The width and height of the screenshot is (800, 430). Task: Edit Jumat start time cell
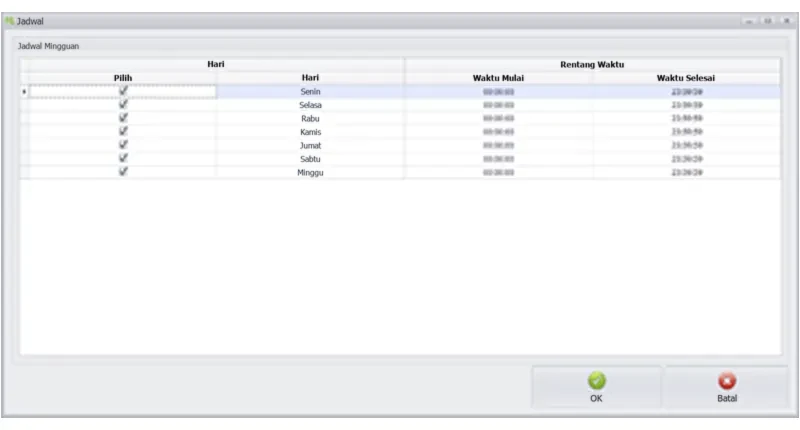tap(498, 145)
